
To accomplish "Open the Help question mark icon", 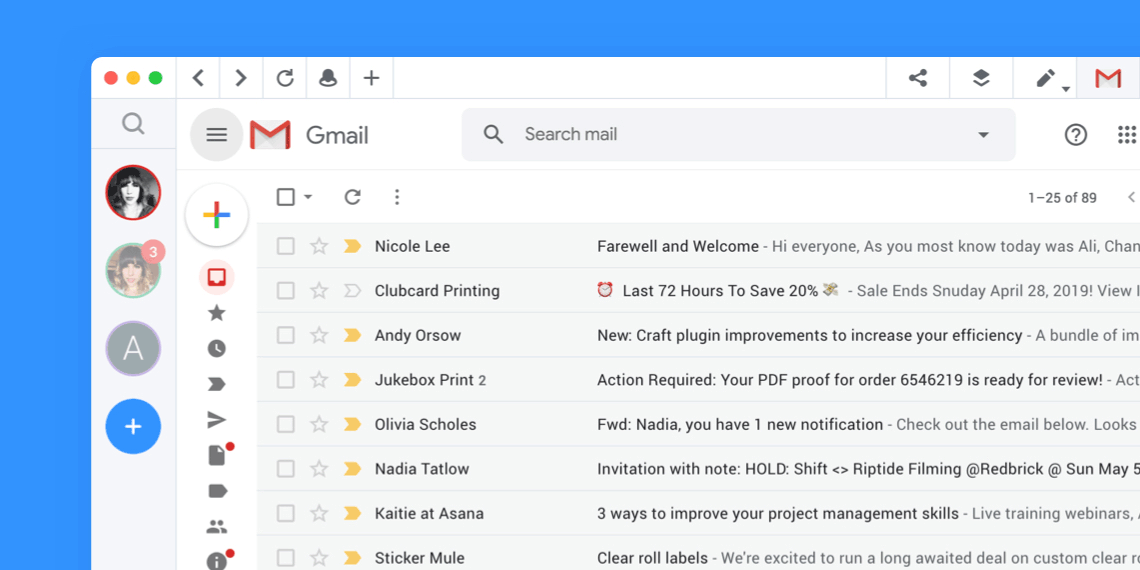I will 1075,135.
